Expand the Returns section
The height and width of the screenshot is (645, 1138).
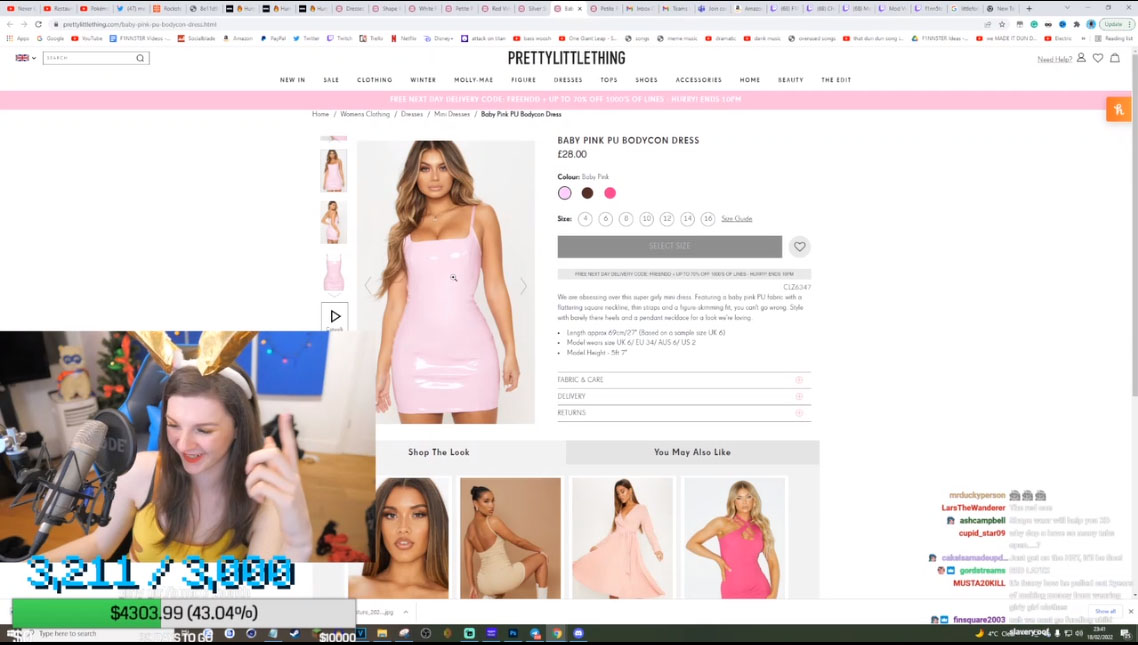coord(684,413)
